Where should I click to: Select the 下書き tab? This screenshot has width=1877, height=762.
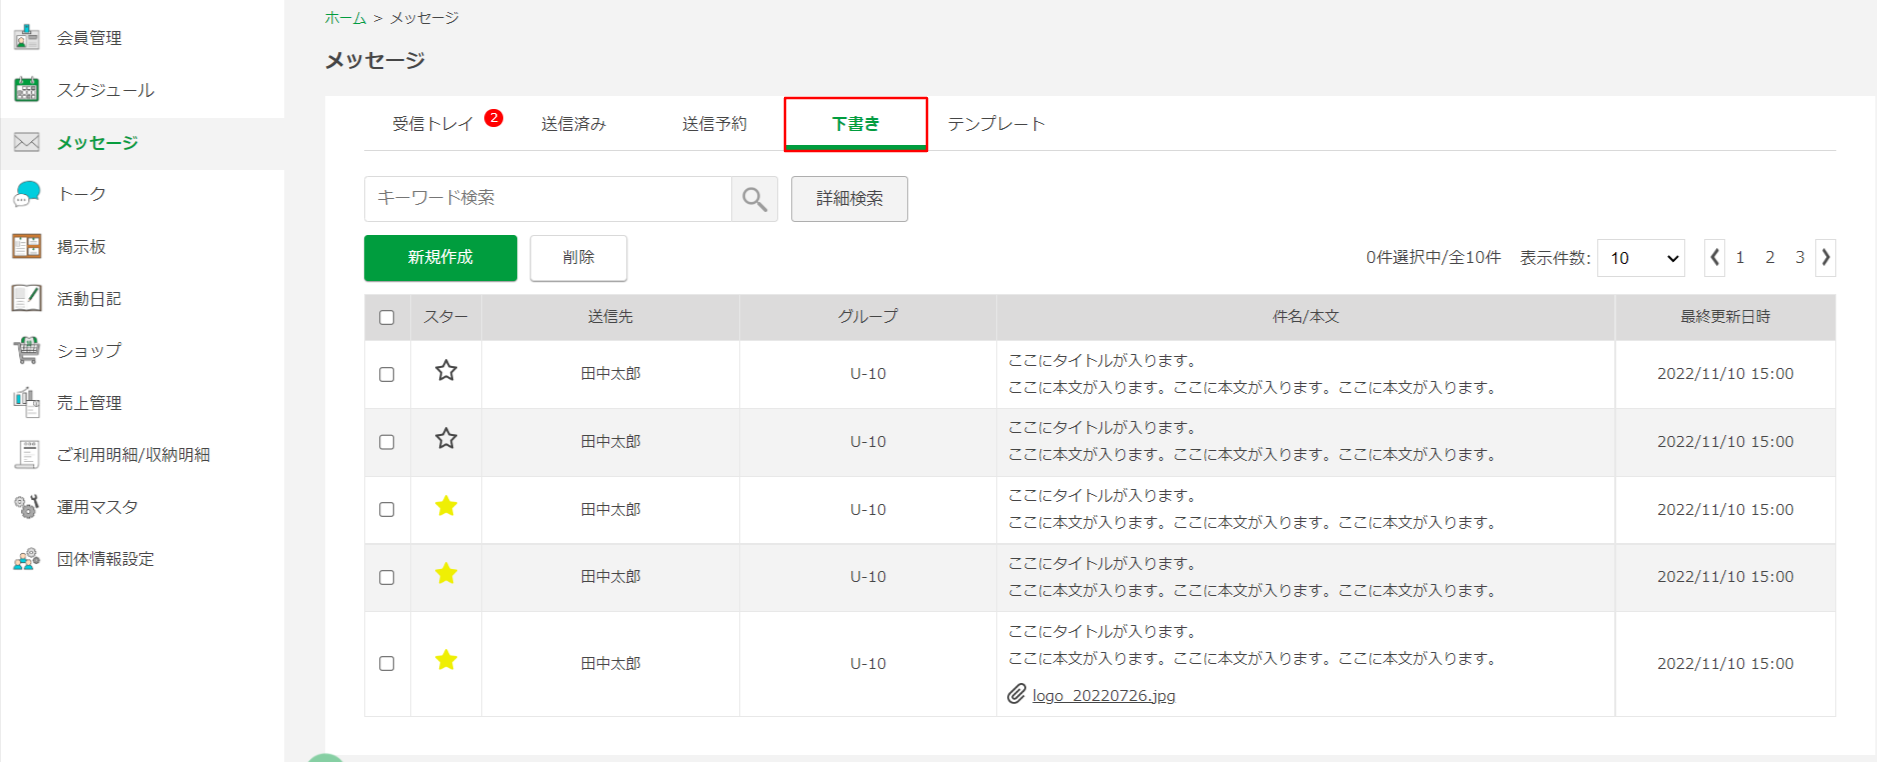tap(856, 124)
